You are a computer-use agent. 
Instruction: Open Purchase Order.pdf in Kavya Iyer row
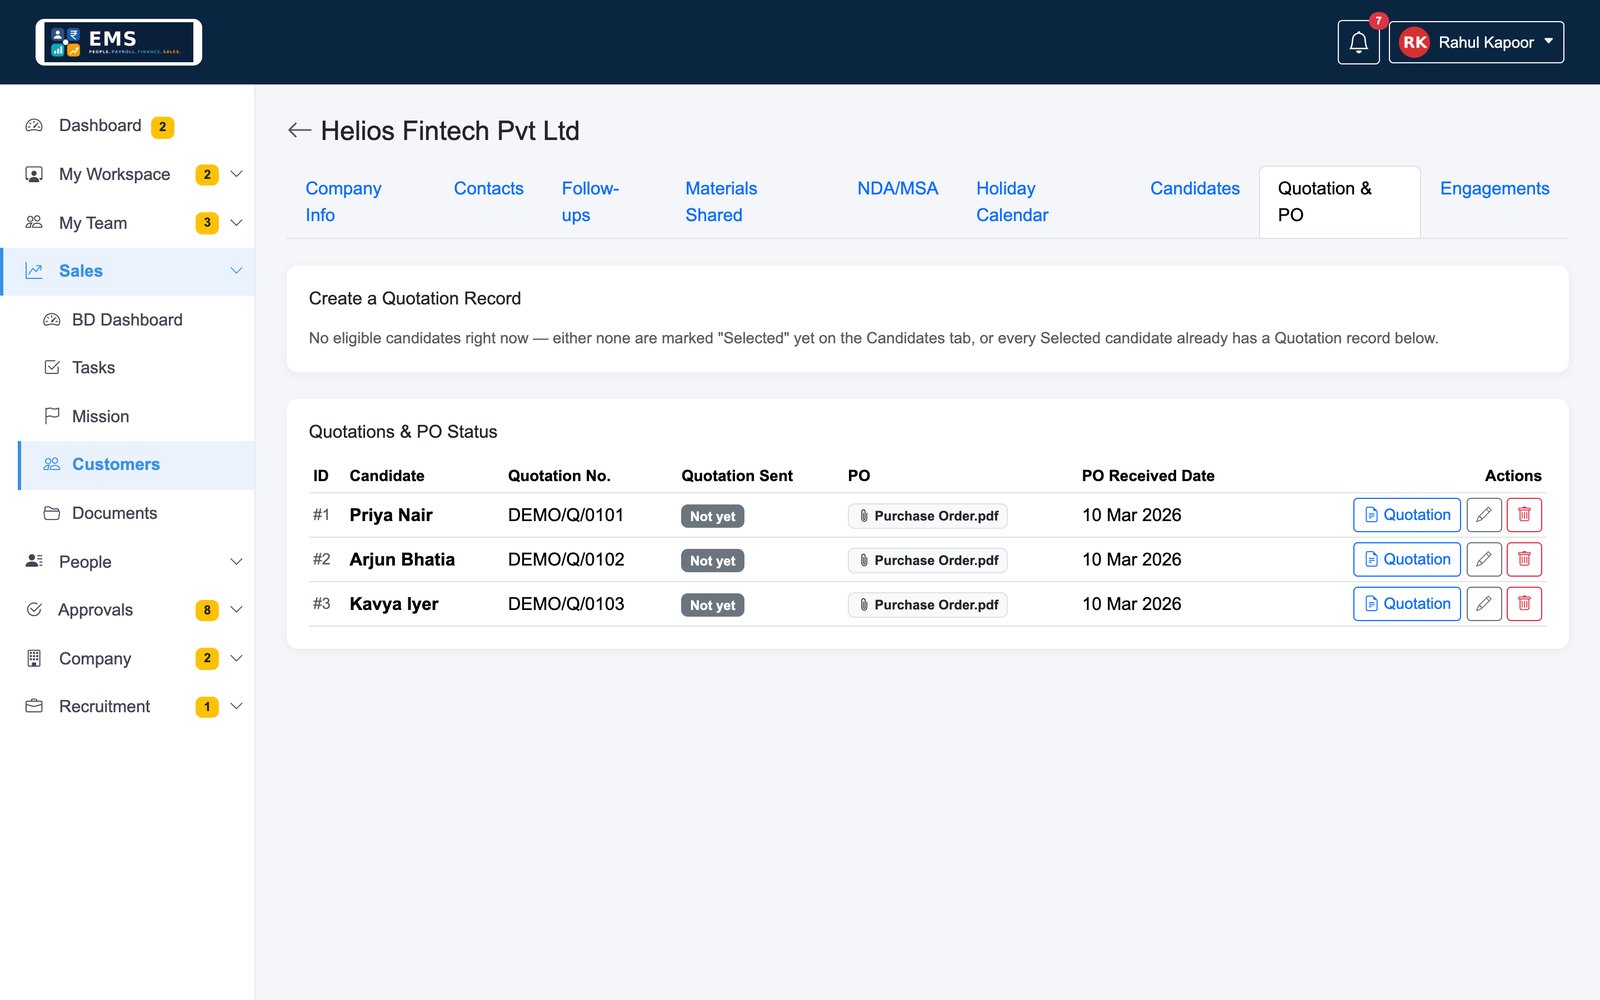pyautogui.click(x=928, y=605)
